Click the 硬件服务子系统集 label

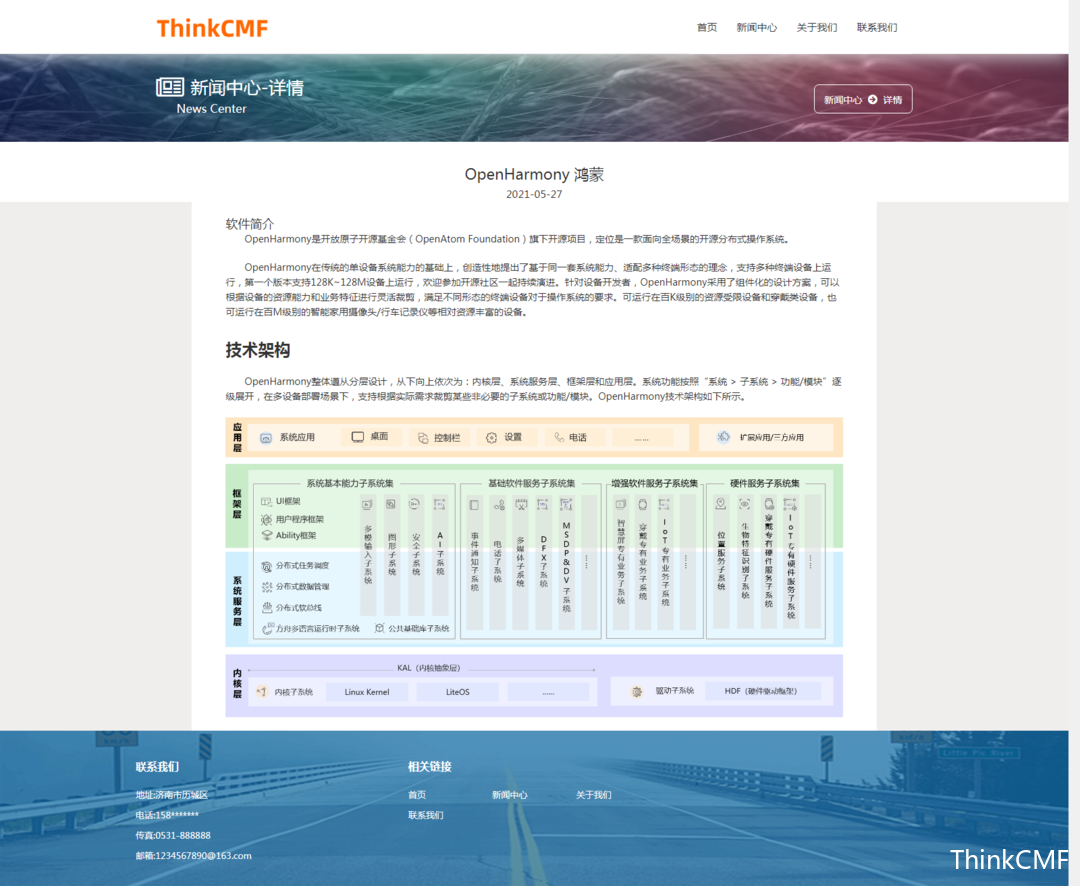coord(765,484)
